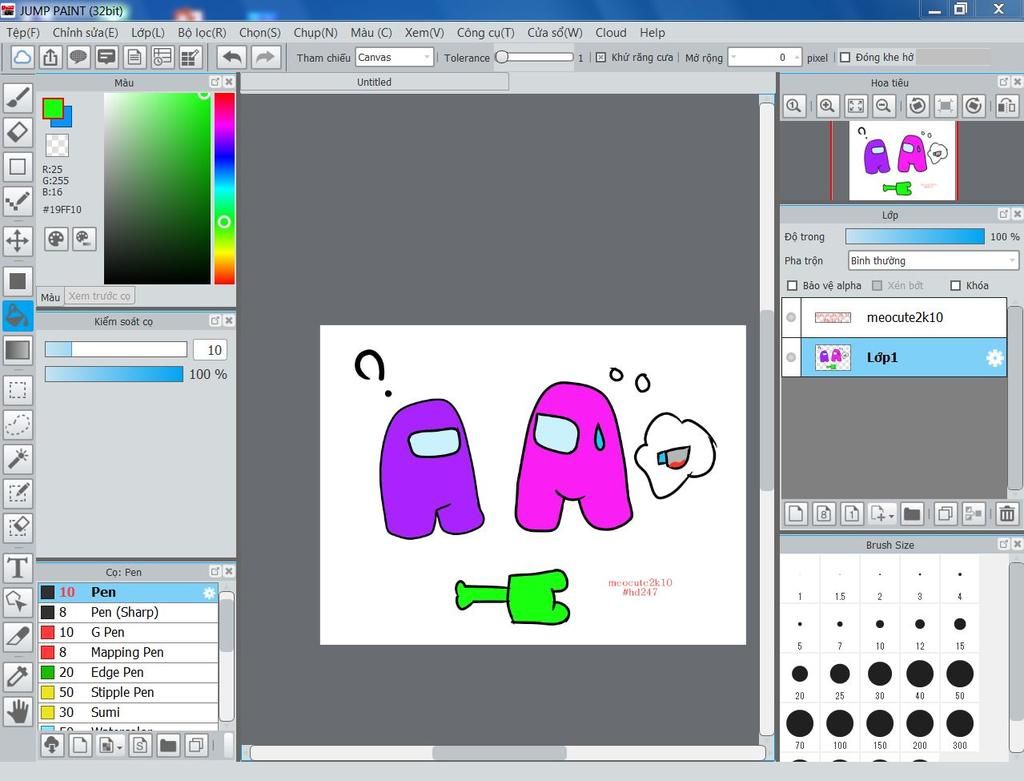The height and width of the screenshot is (781, 1024).
Task: Click the green foreground color swatch
Action: tap(53, 108)
